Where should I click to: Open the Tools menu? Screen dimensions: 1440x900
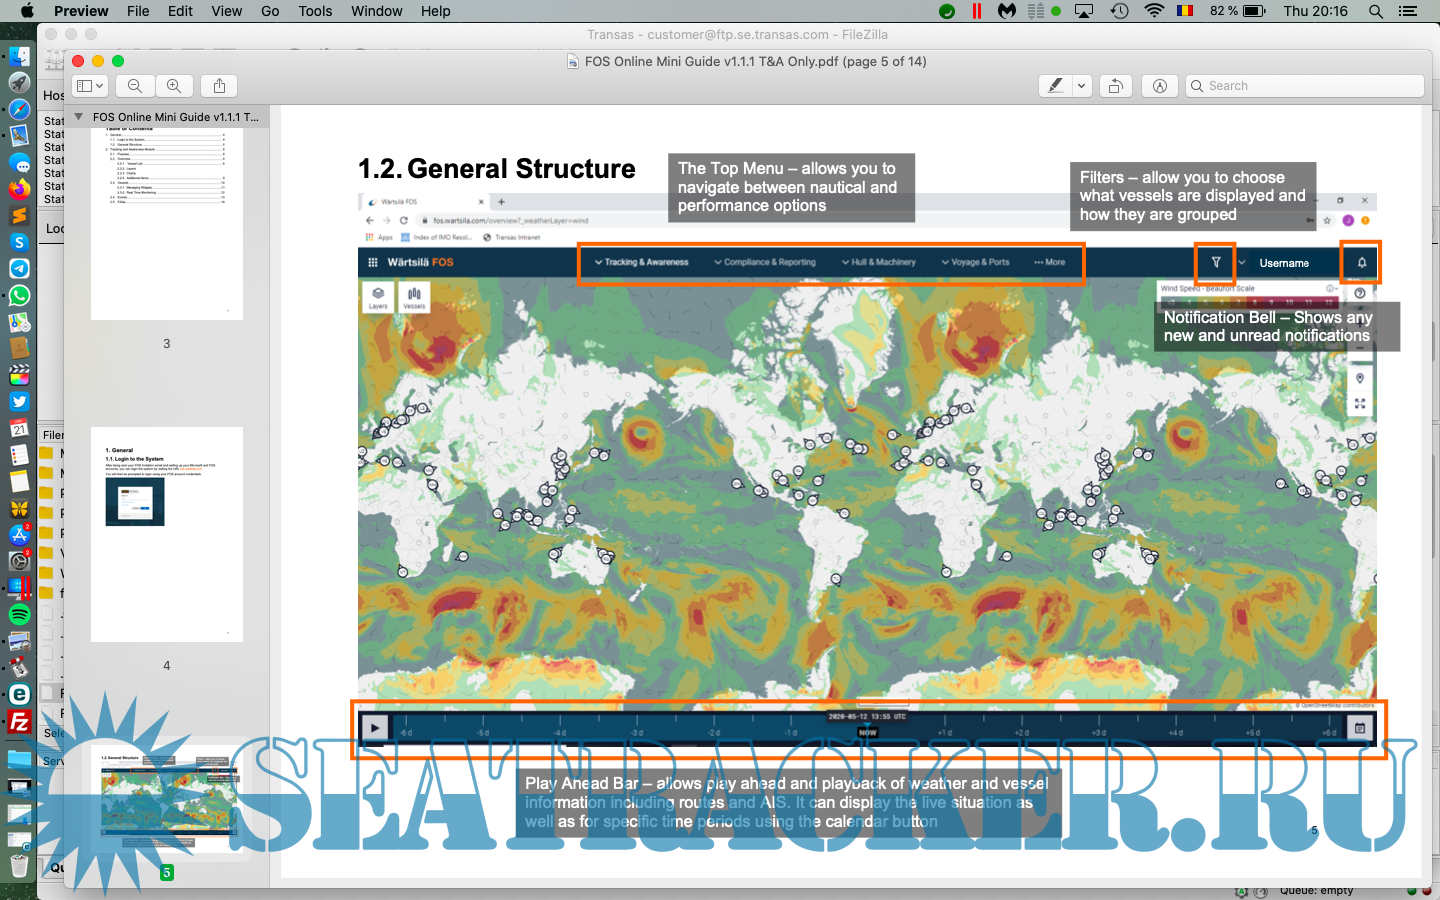tap(315, 11)
